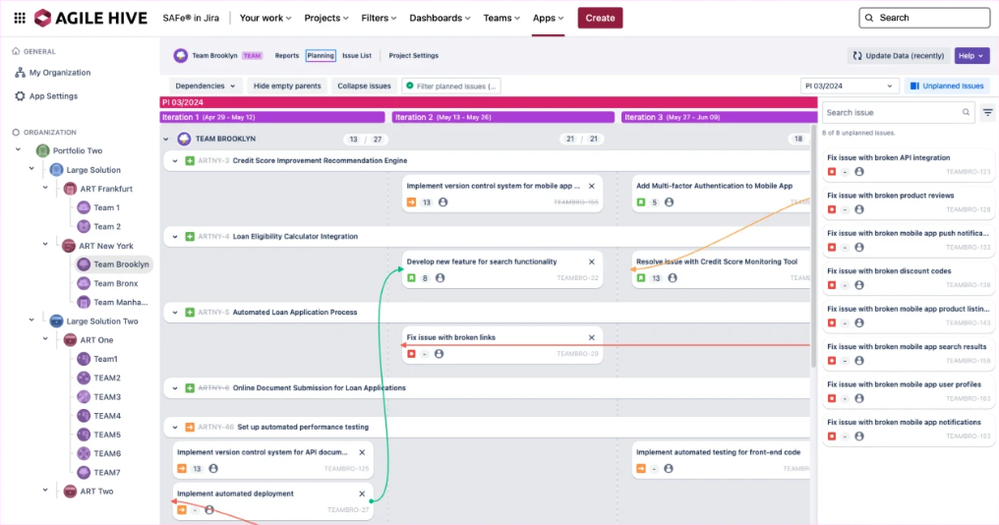This screenshot has height=525, width=999.
Task: Remove 'Develop new feature for search functionality' card with X
Action: tap(592, 262)
